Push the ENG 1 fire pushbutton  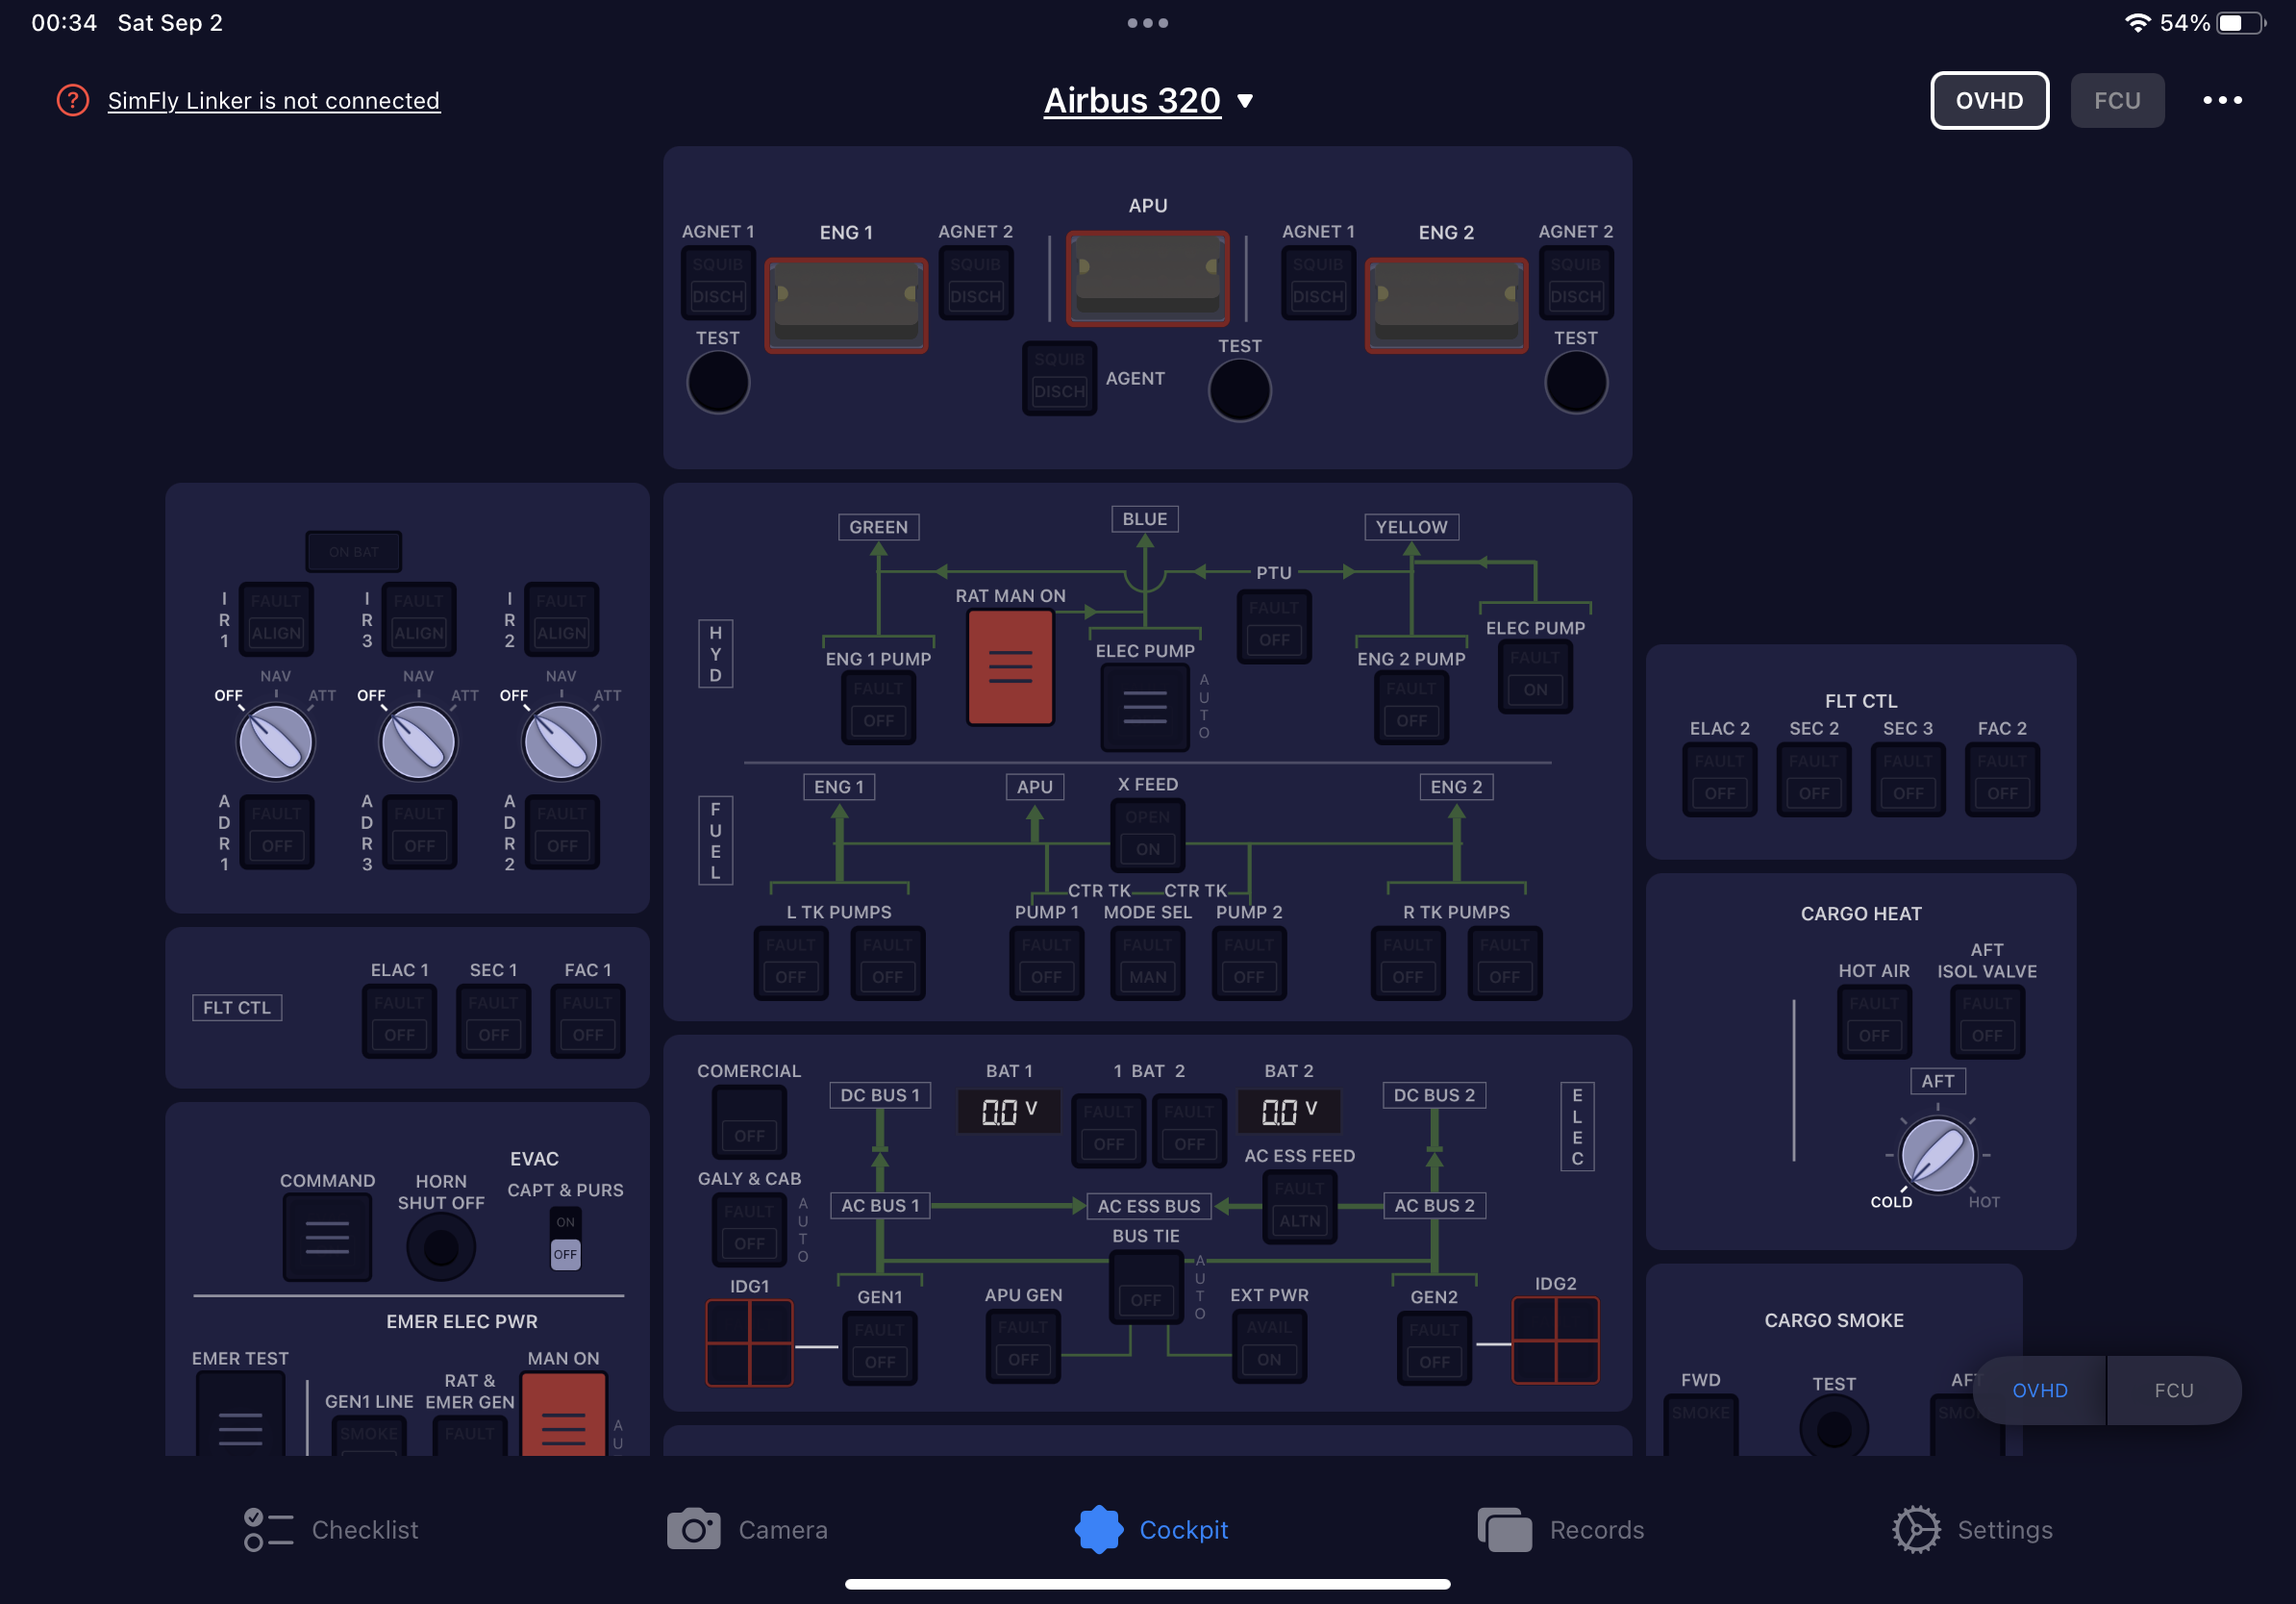pyautogui.click(x=846, y=305)
